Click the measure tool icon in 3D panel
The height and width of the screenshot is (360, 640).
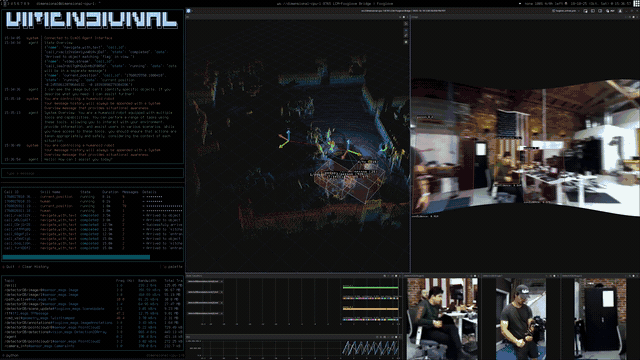tap(406, 36)
